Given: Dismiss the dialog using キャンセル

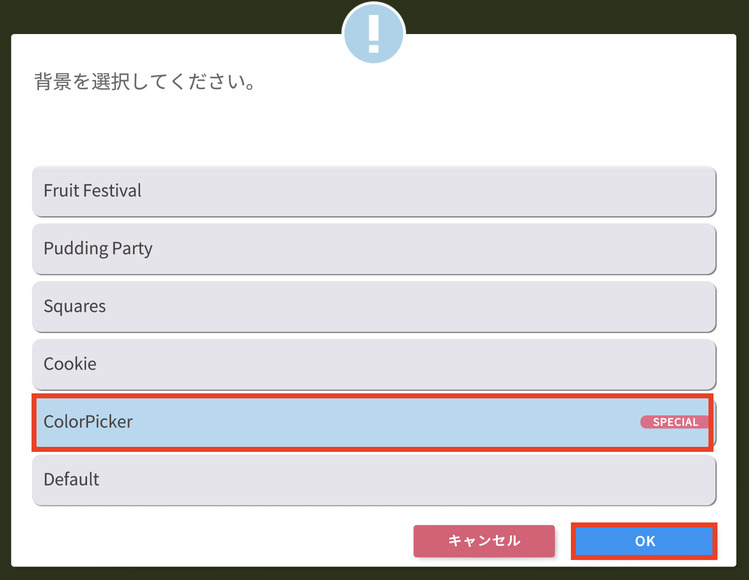Looking at the screenshot, I should coord(484,541).
